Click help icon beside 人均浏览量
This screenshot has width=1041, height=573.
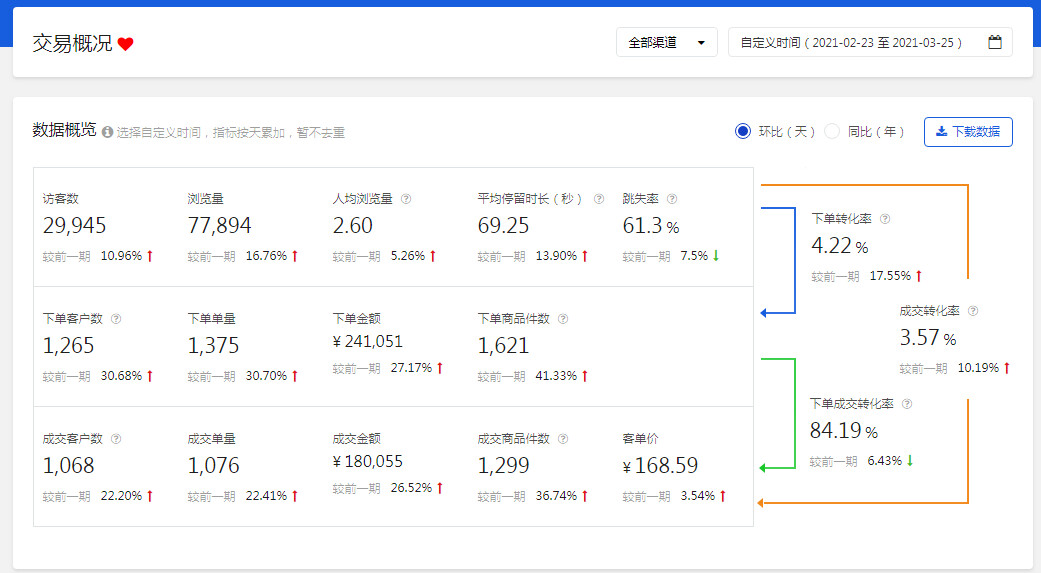(406, 199)
